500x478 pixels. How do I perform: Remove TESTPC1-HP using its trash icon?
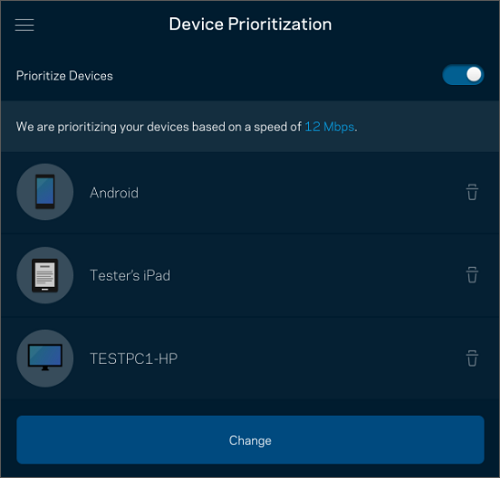472,358
